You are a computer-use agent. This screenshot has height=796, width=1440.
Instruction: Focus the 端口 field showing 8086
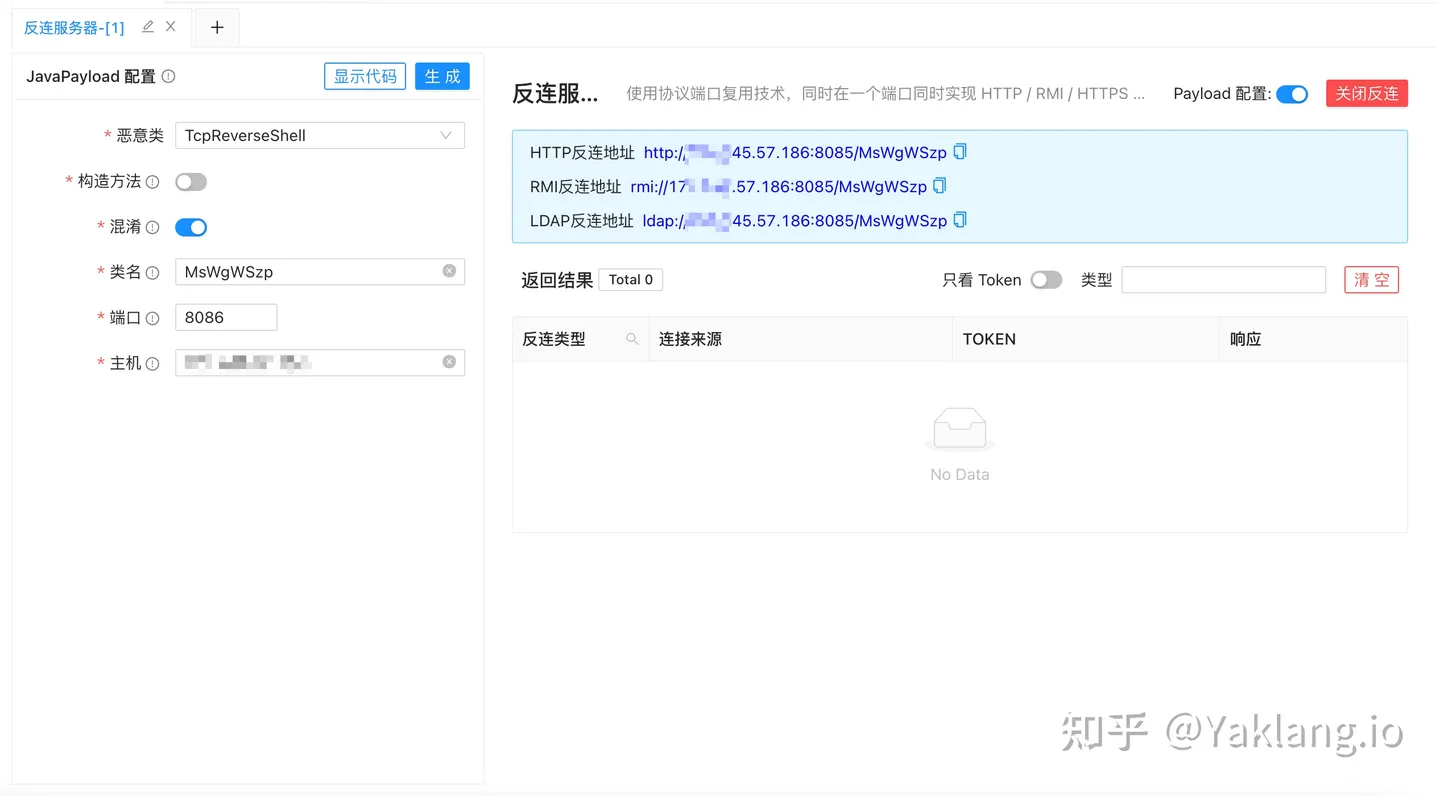(x=226, y=317)
